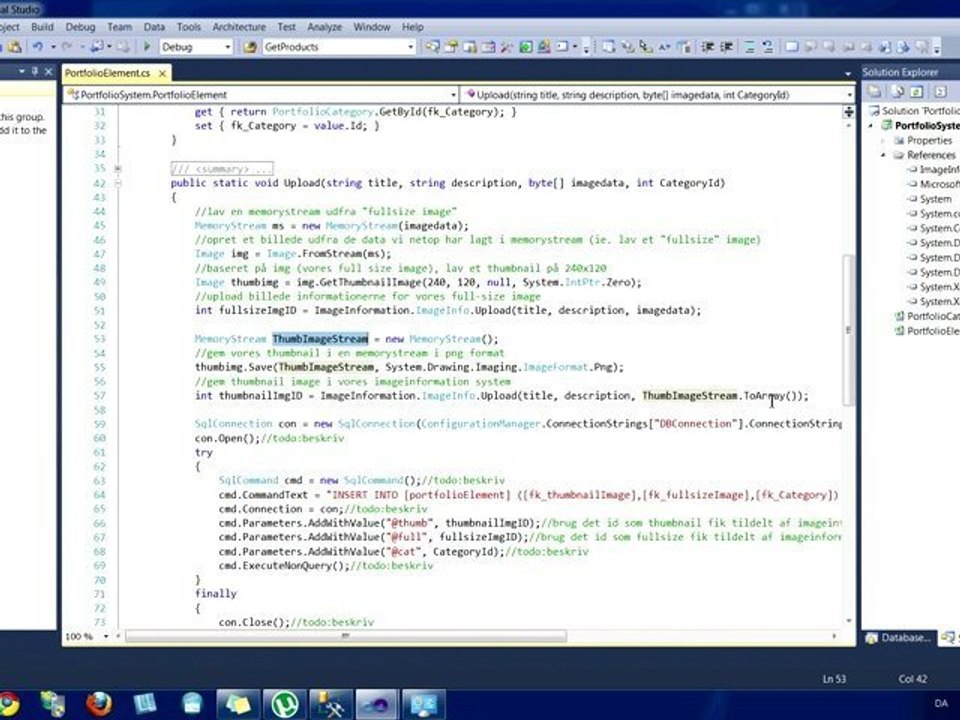This screenshot has height=720, width=960.
Task: Click the Display Object Member List icon
Action: (x=608, y=47)
